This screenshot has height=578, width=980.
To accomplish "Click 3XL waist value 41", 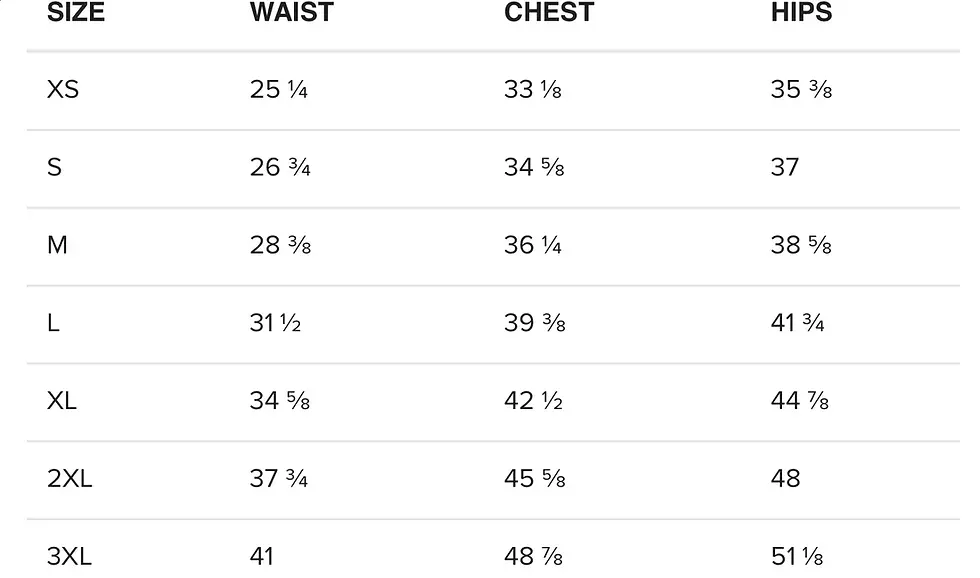I will click(262, 556).
